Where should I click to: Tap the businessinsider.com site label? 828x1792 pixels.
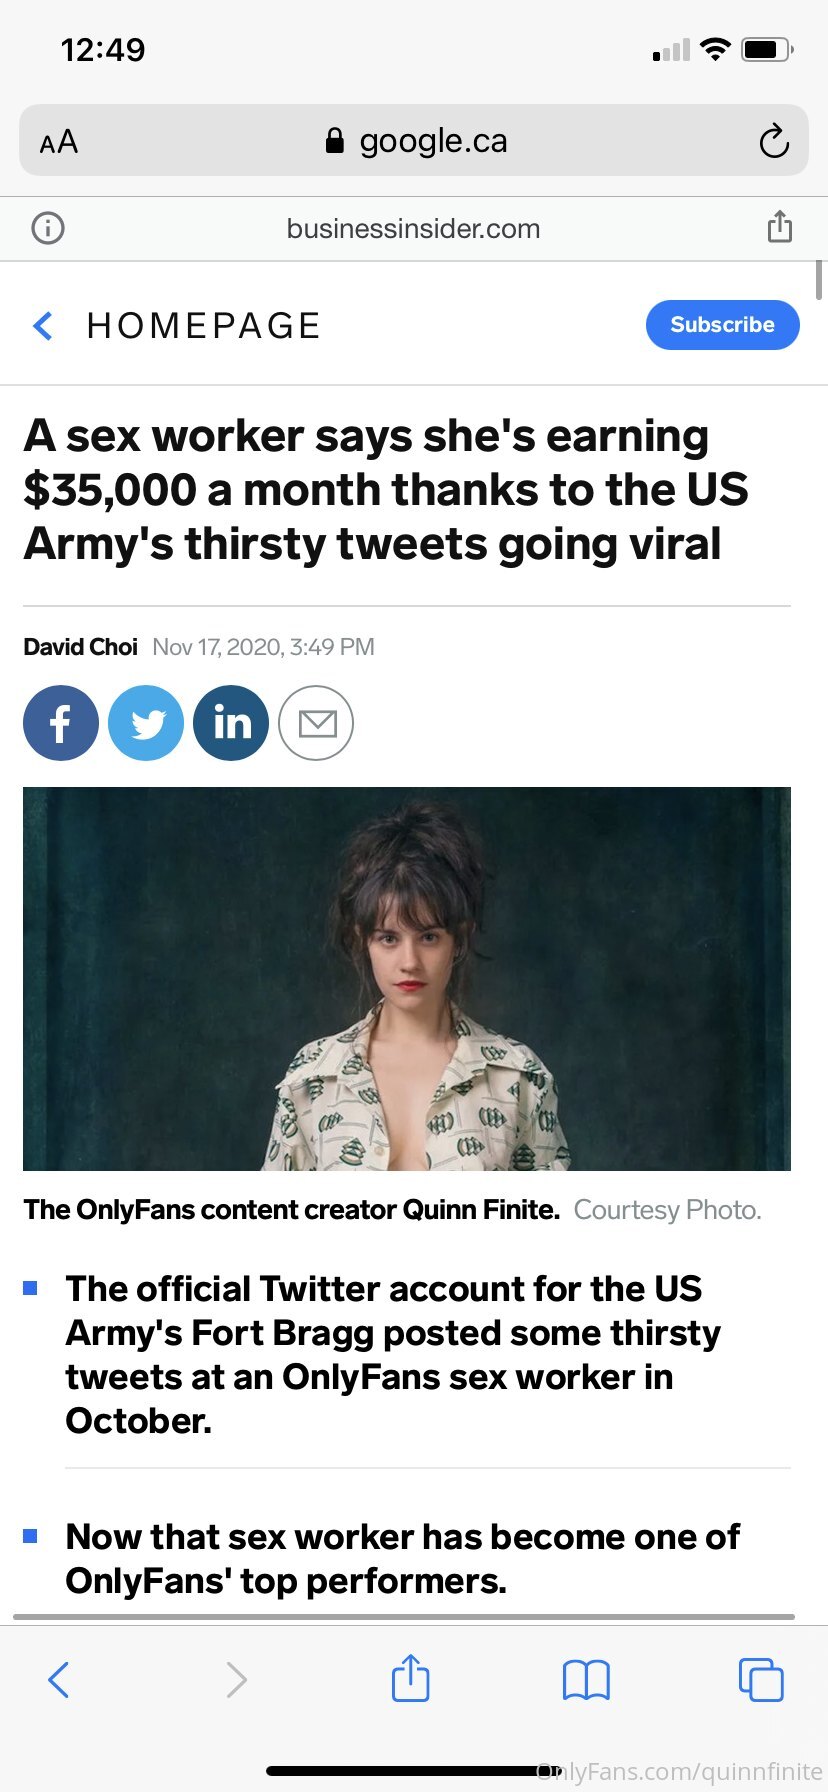[x=413, y=229]
